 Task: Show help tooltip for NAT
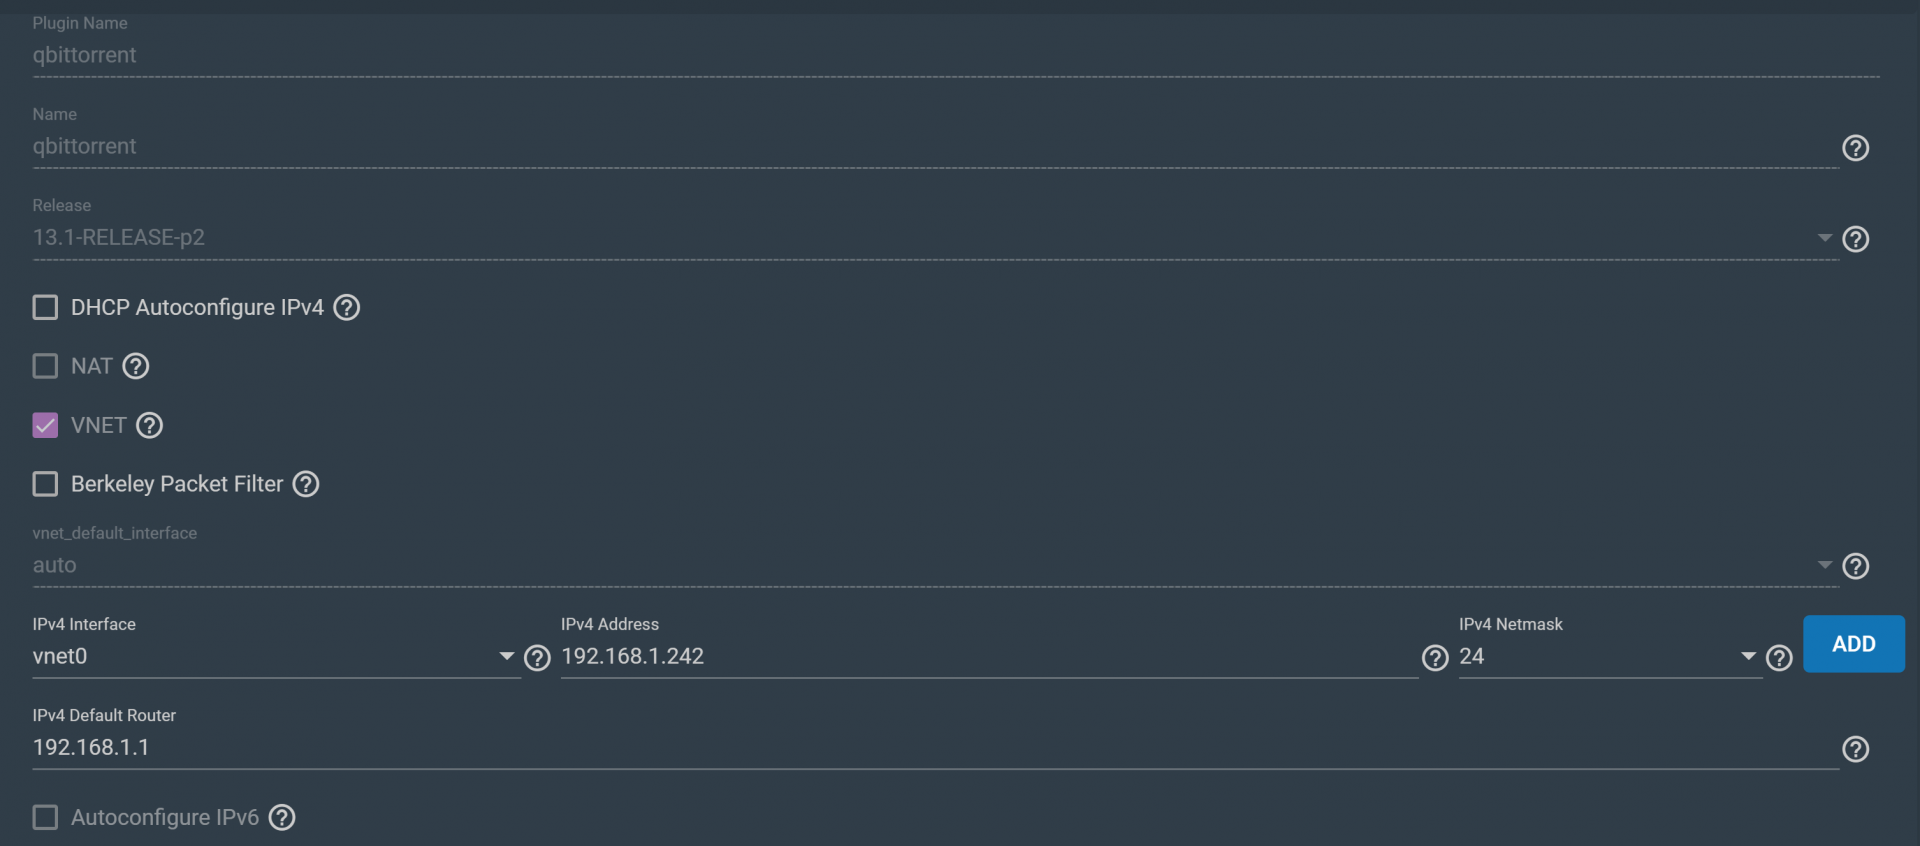click(x=135, y=366)
